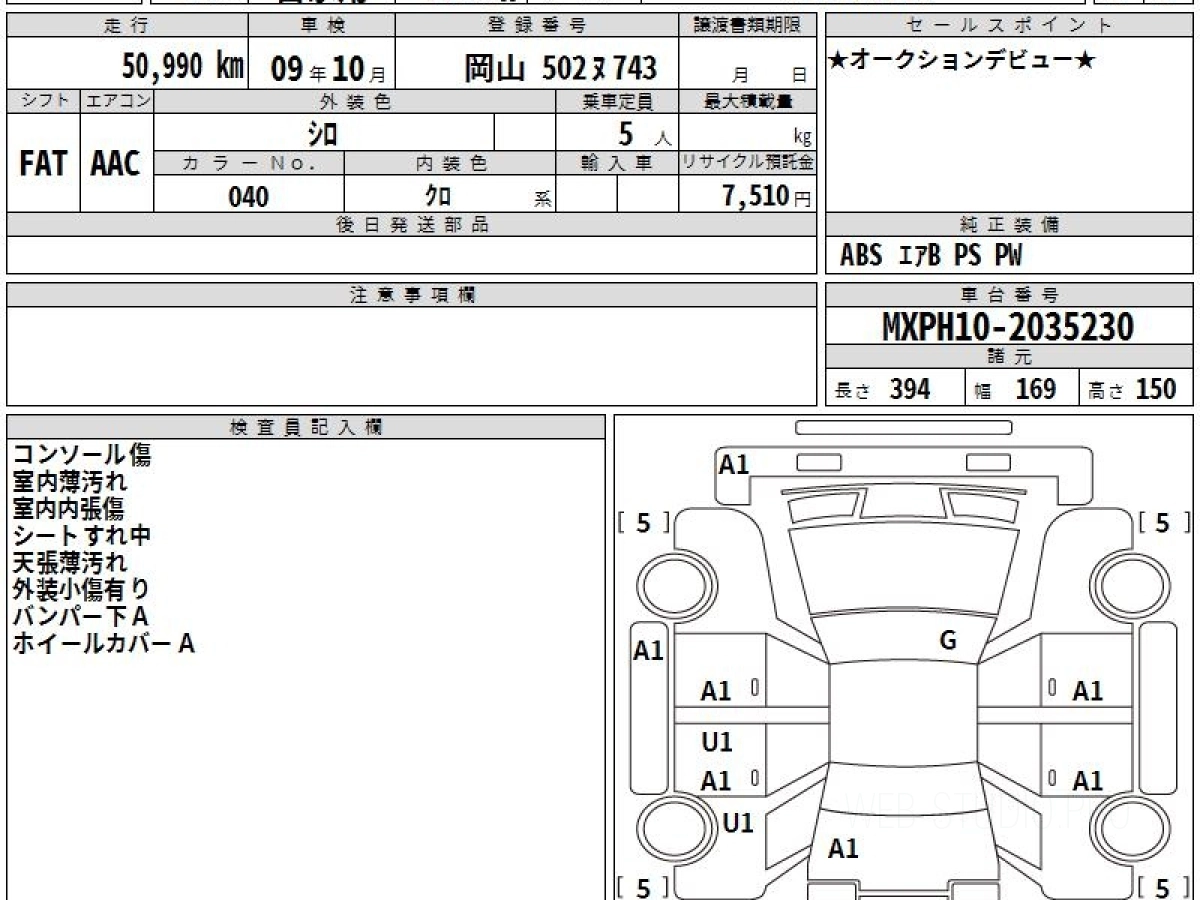Click the ★オークションデビュー★ sales point text
This screenshot has height=900, width=1200.
pyautogui.click(x=962, y=61)
